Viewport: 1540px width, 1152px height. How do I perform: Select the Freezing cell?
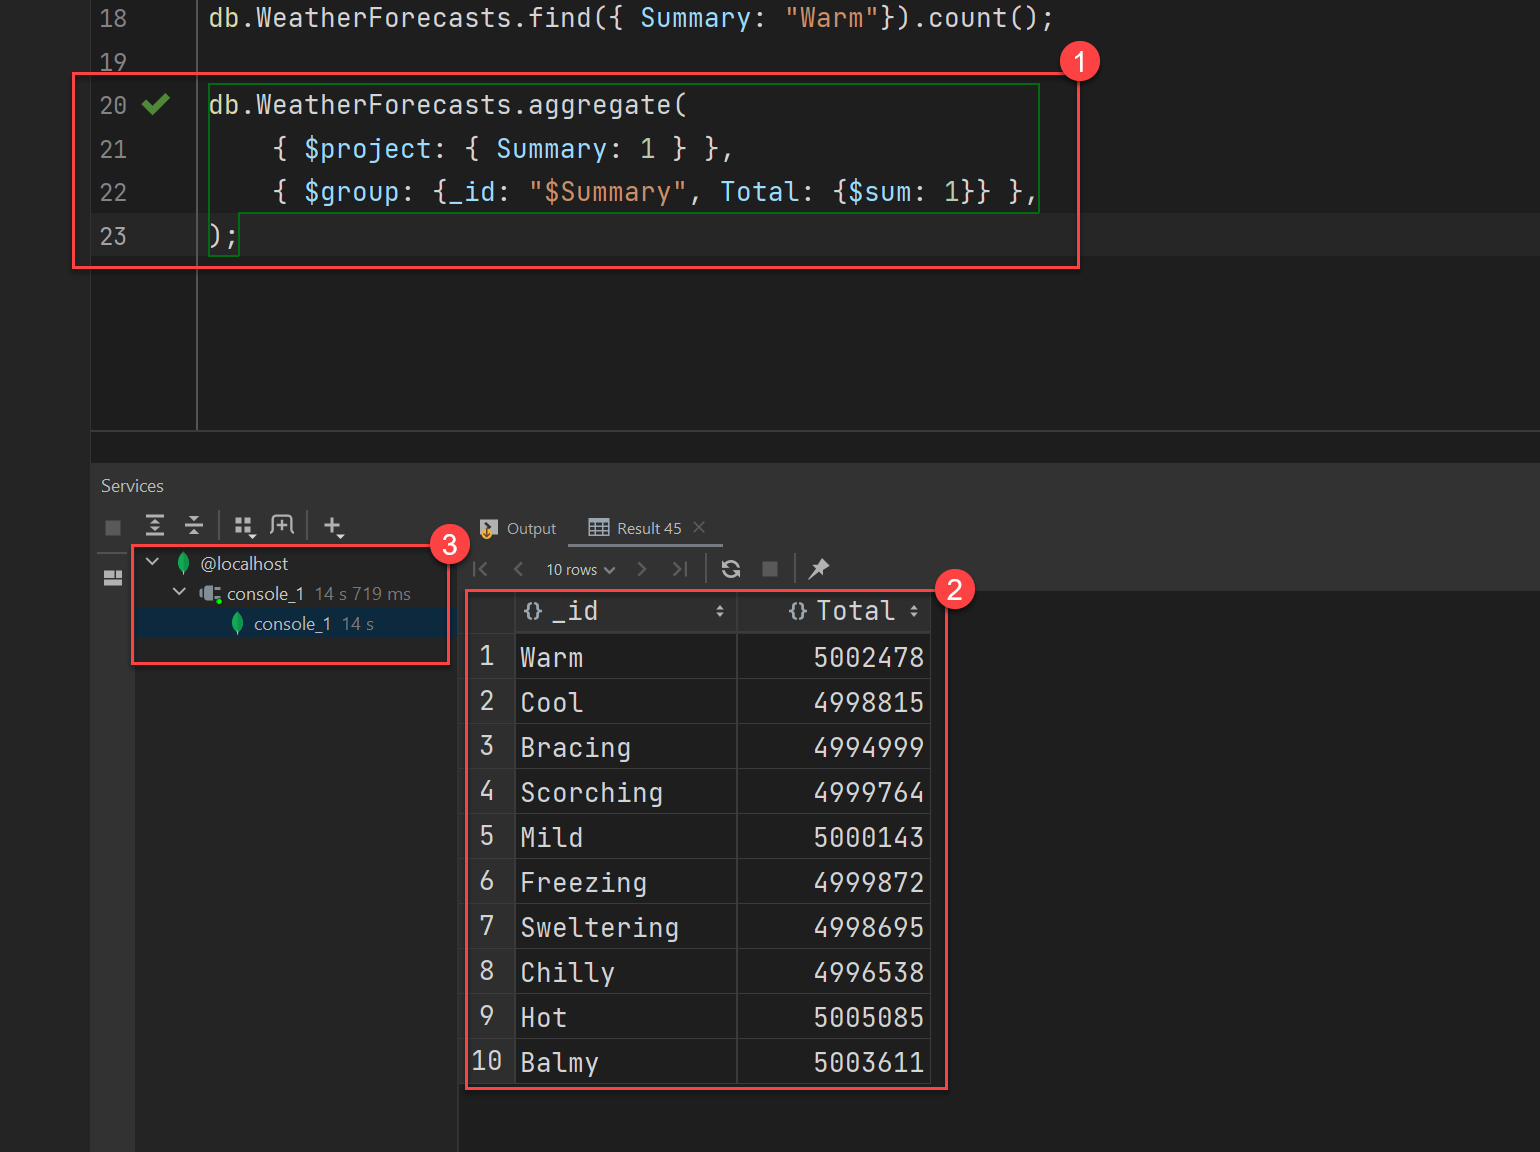(x=626, y=882)
